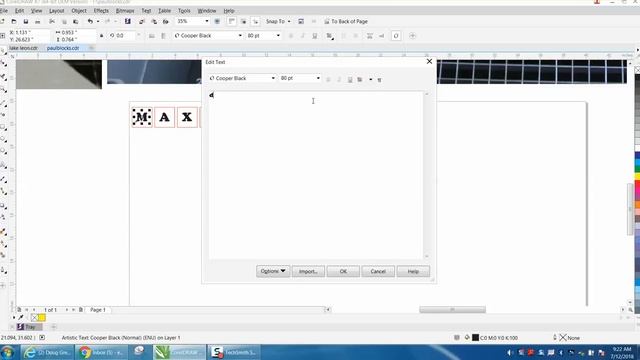Select the letter M text object on canvas

click(142, 117)
